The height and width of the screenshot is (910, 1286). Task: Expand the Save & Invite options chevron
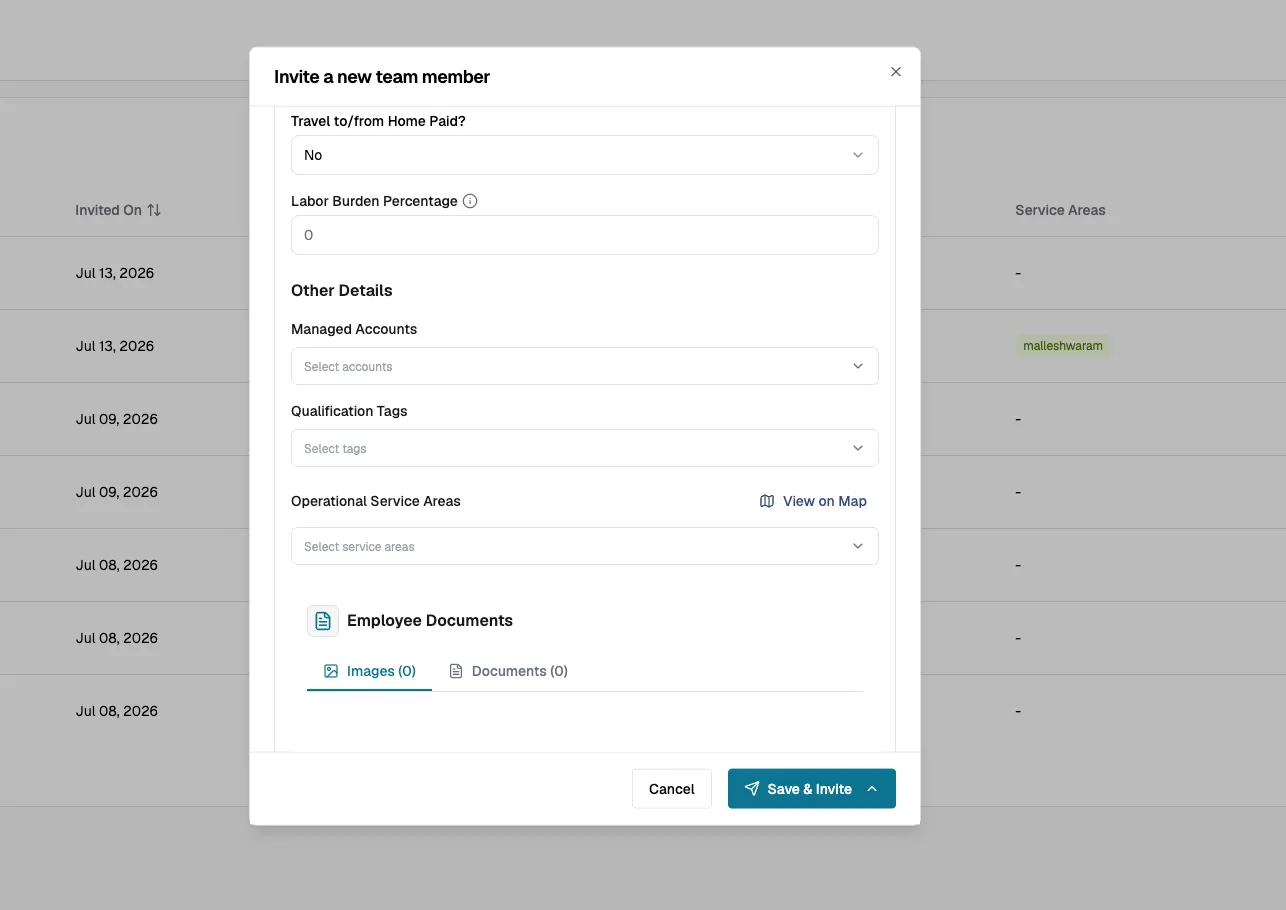coord(872,789)
